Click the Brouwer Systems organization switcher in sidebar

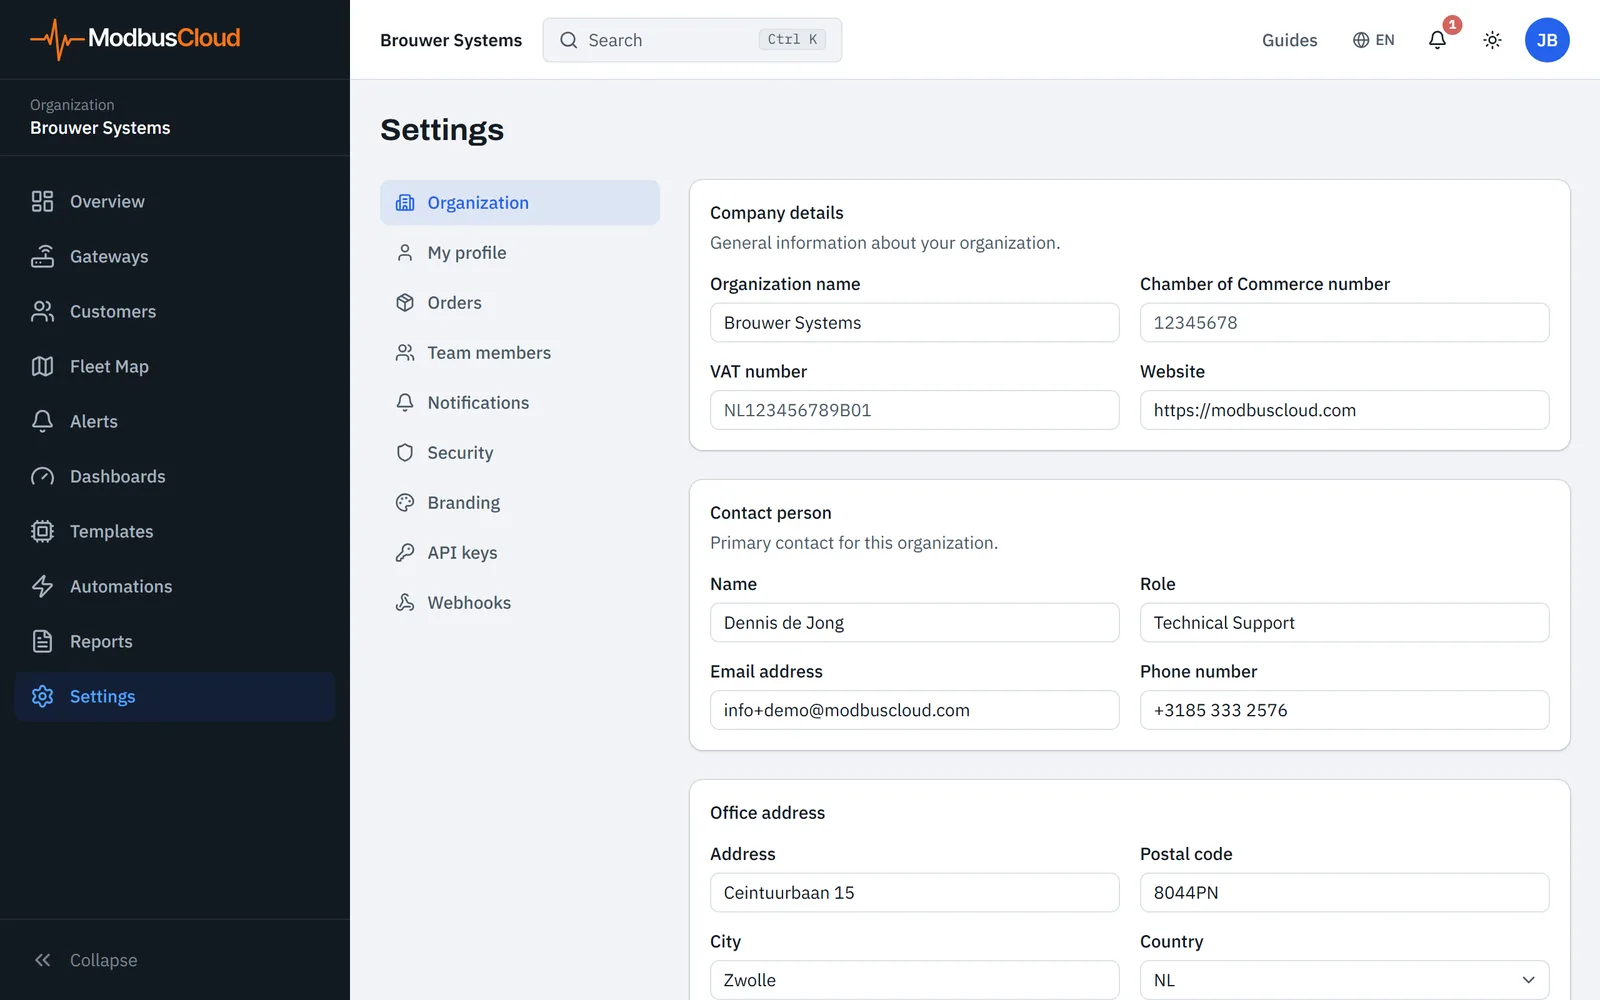tap(100, 117)
